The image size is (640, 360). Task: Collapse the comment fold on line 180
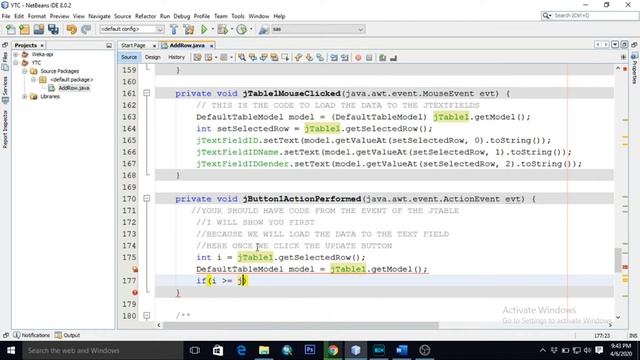pos(147,316)
